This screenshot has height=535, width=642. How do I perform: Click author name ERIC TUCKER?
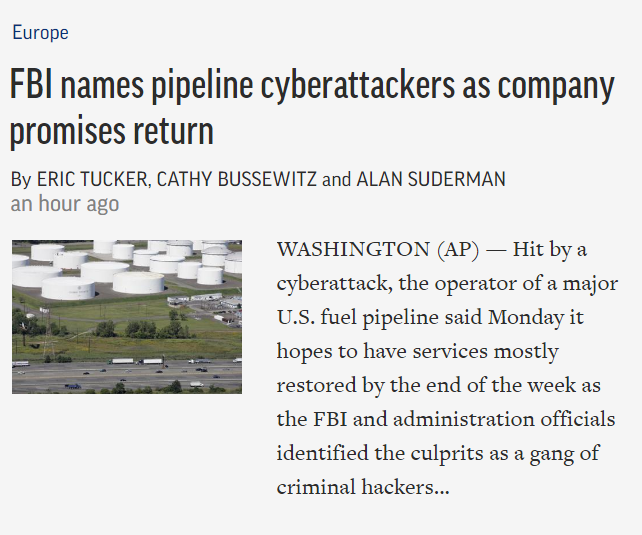tap(92, 179)
